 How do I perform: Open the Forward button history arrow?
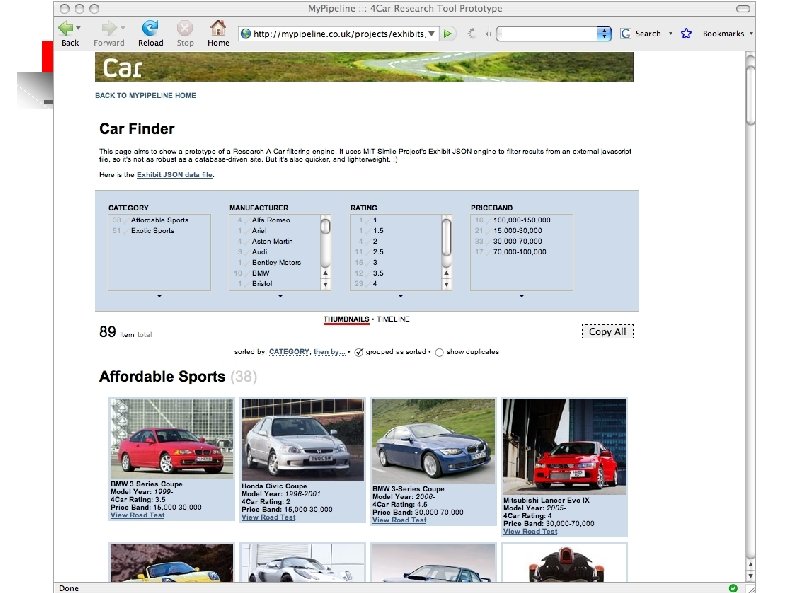(x=123, y=28)
